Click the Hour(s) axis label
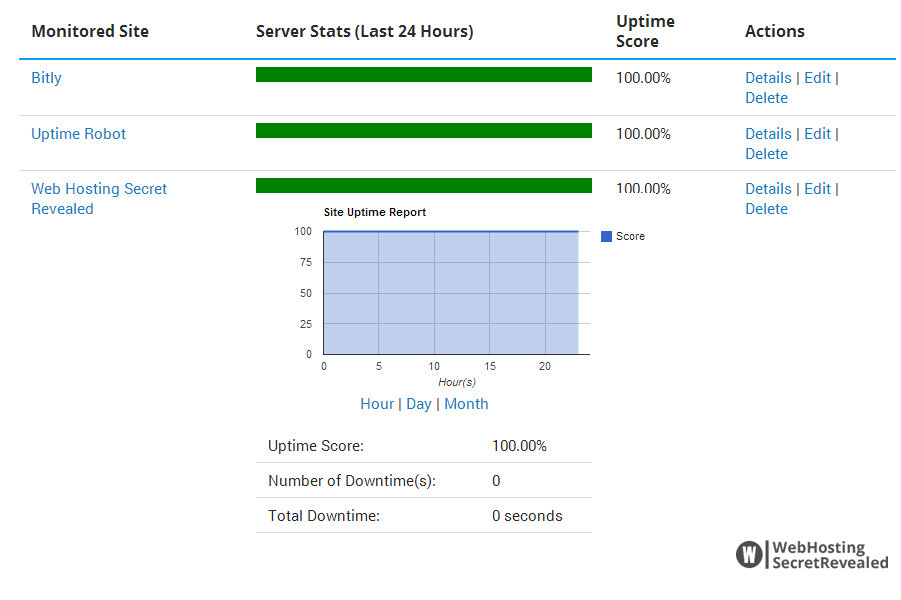Viewport: 901px width, 600px height. [457, 382]
